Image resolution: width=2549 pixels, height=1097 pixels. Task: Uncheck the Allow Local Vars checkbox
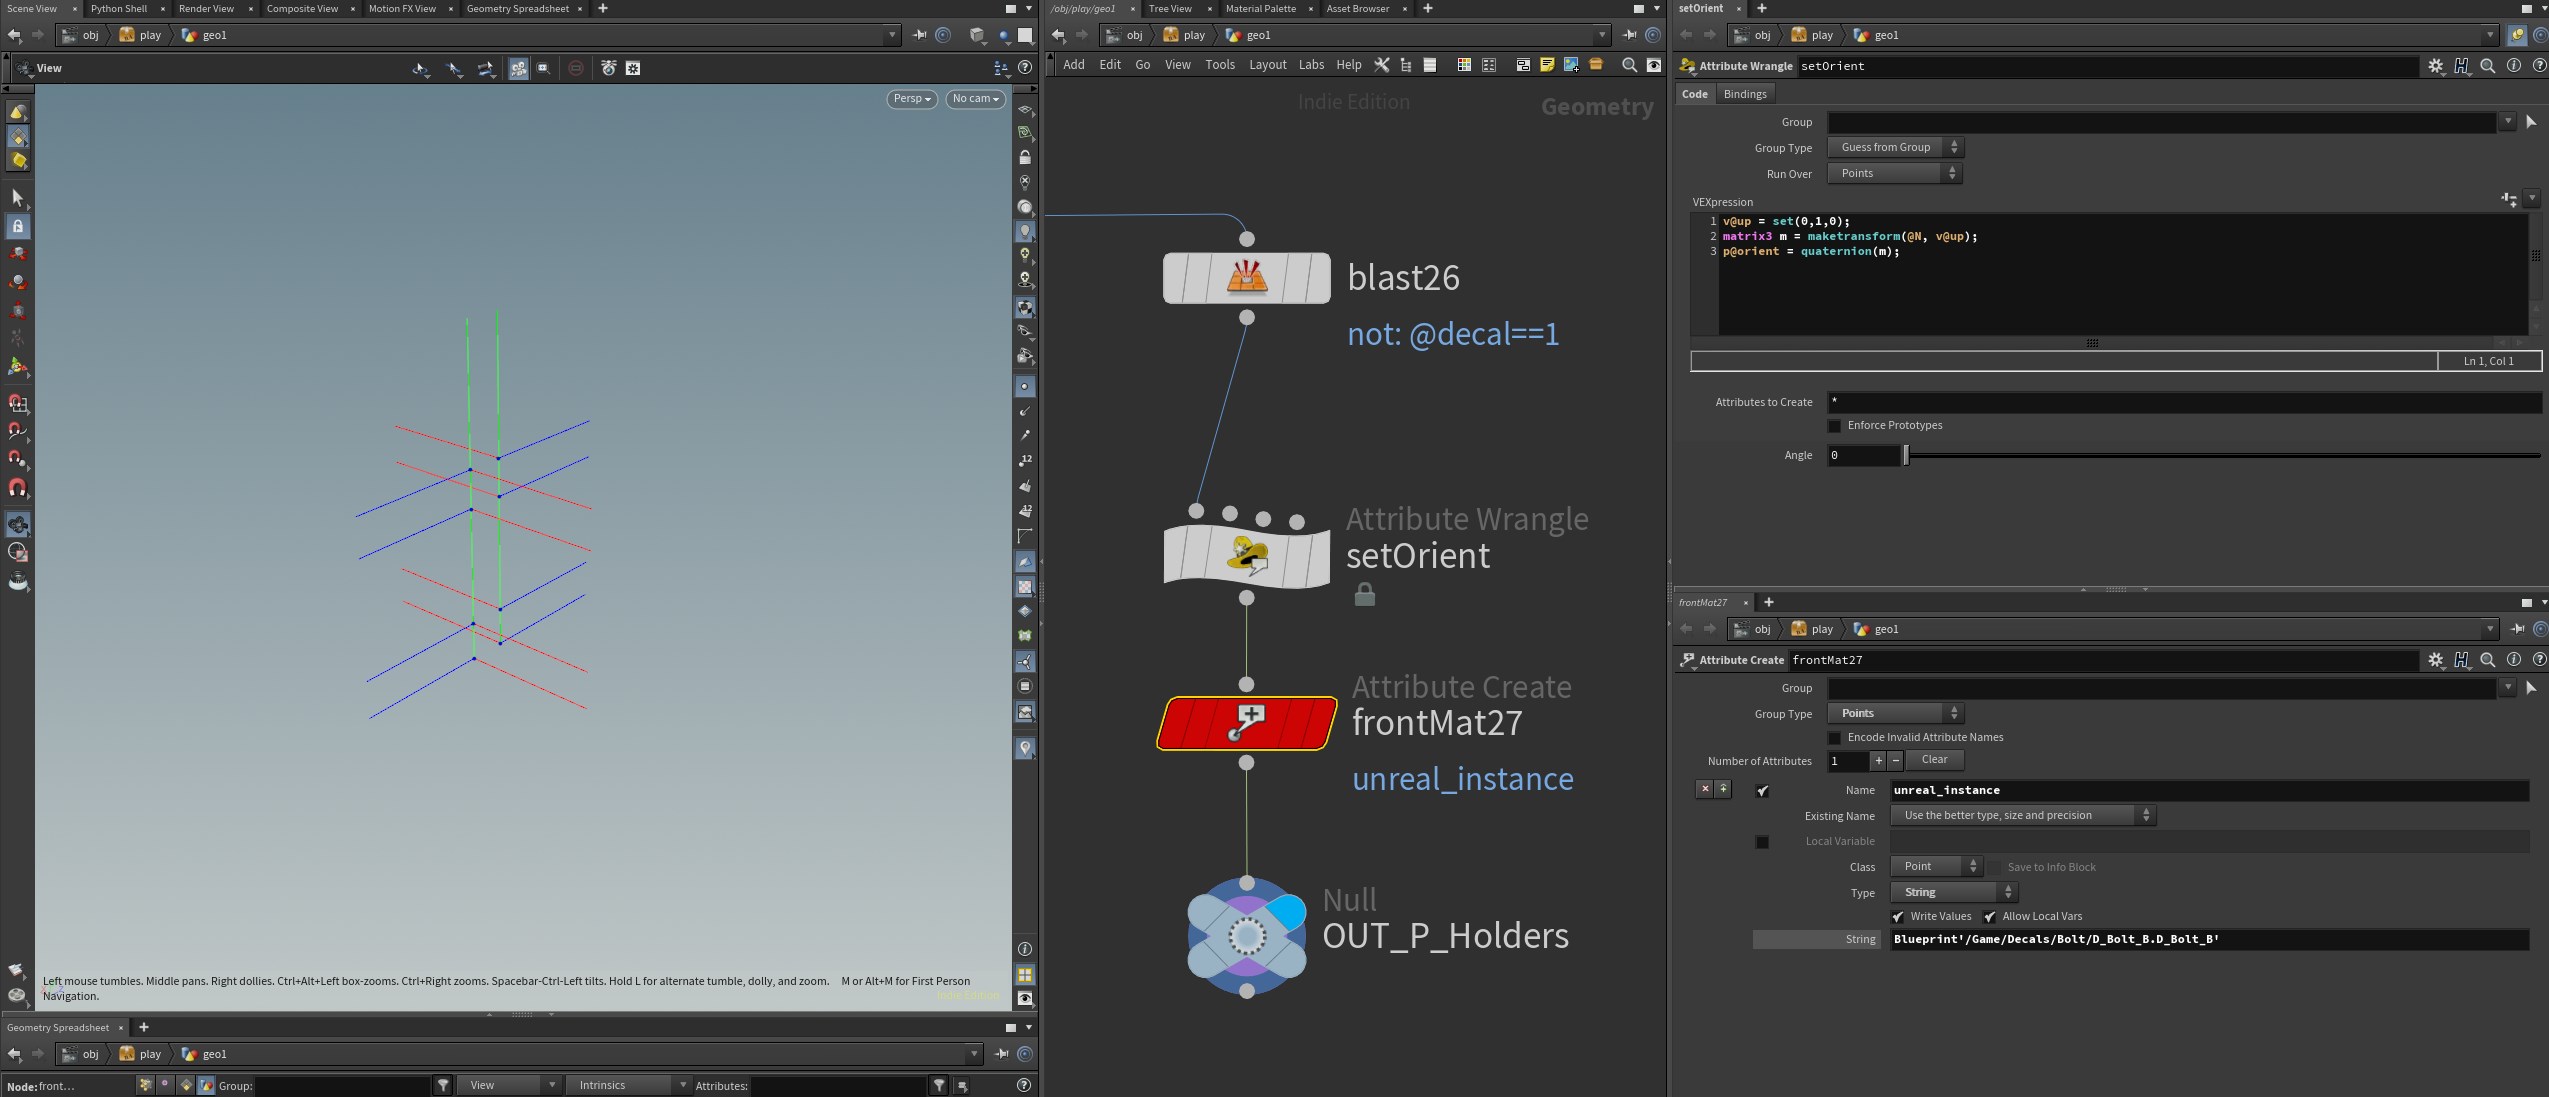tap(1990, 917)
